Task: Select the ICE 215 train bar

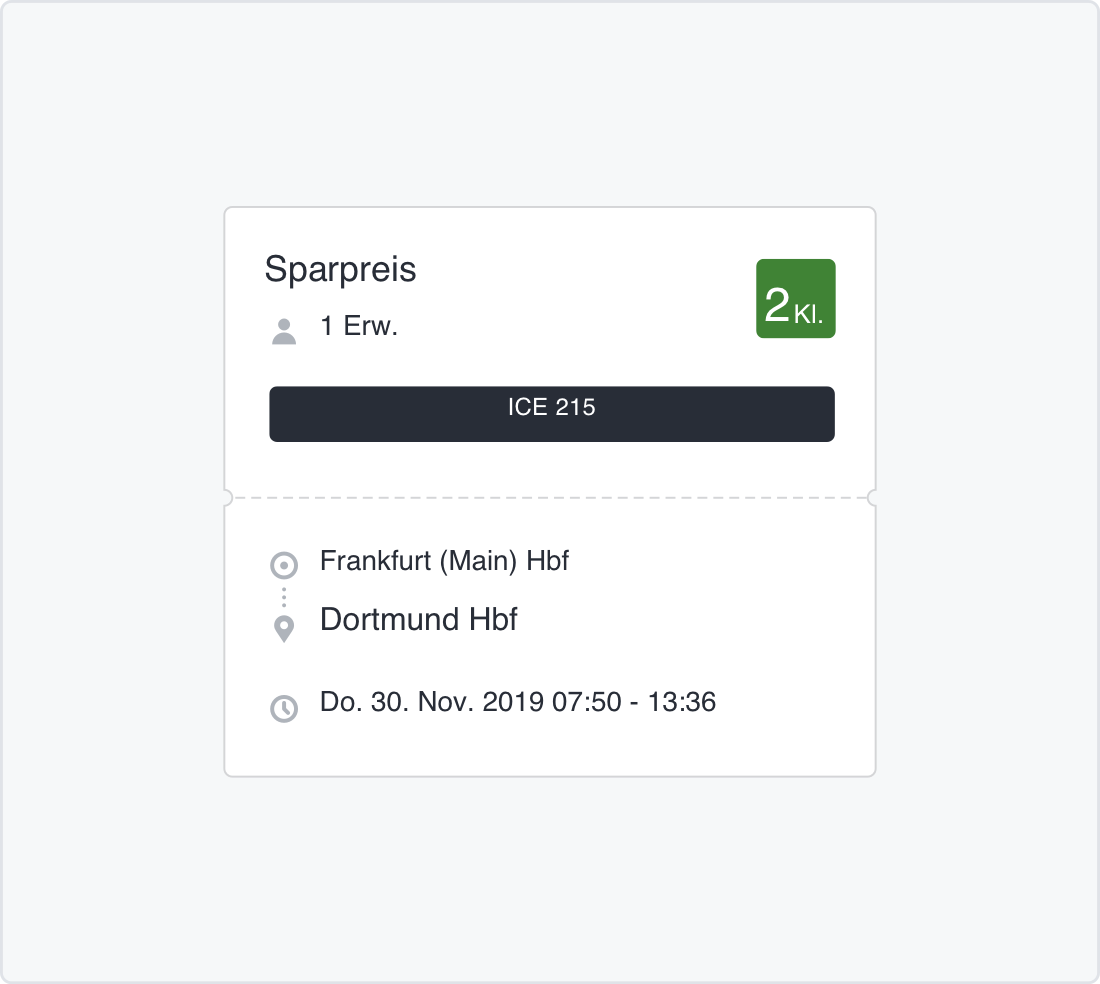Action: [x=552, y=413]
